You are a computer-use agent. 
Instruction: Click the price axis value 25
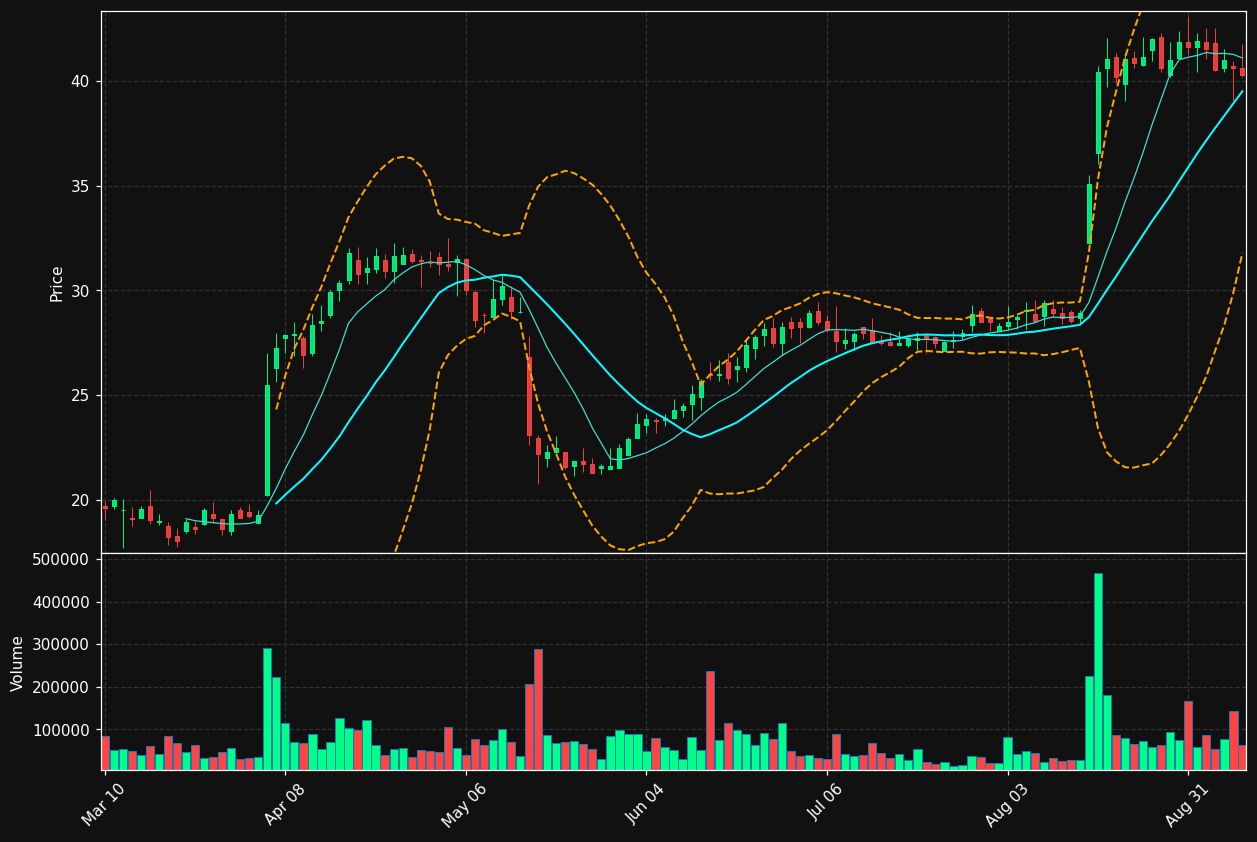pos(79,395)
